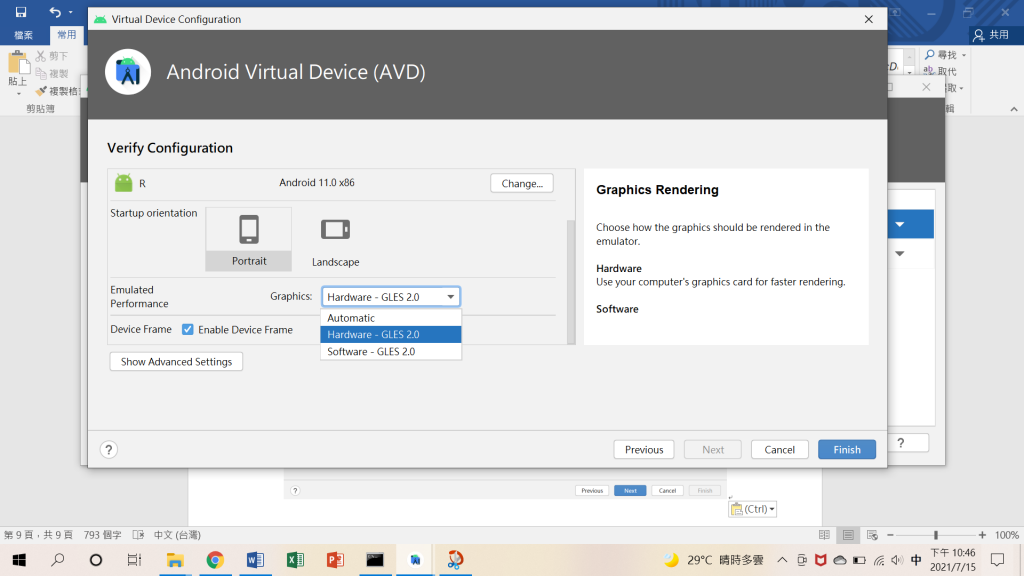
Task: Click the Android R system image icon
Action: (123, 183)
